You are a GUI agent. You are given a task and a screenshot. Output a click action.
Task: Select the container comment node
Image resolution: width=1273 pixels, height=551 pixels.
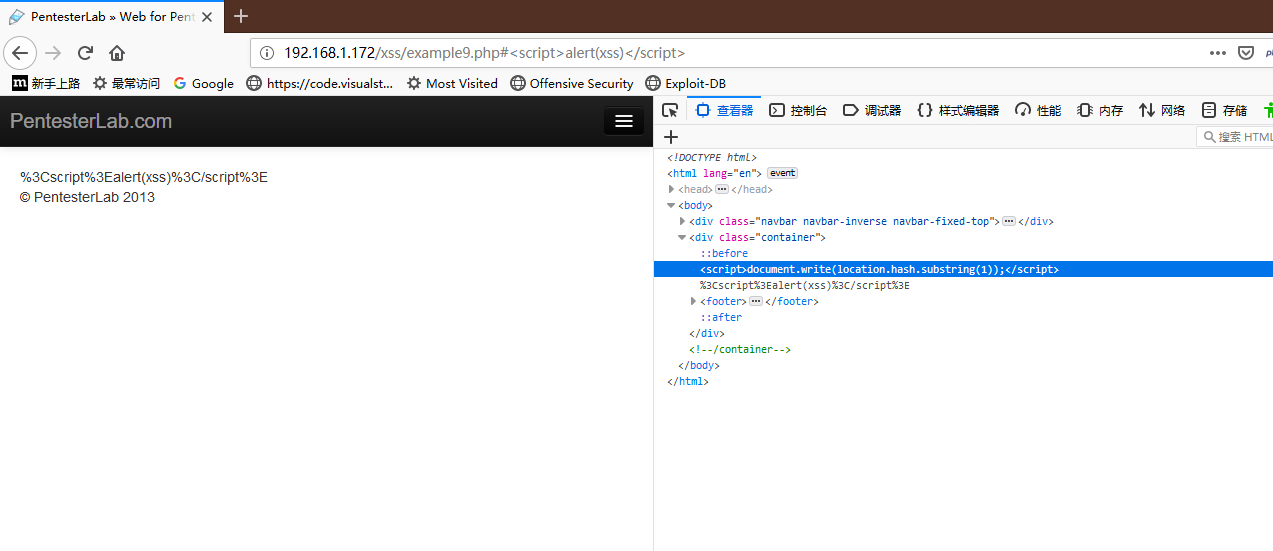pyautogui.click(x=740, y=349)
